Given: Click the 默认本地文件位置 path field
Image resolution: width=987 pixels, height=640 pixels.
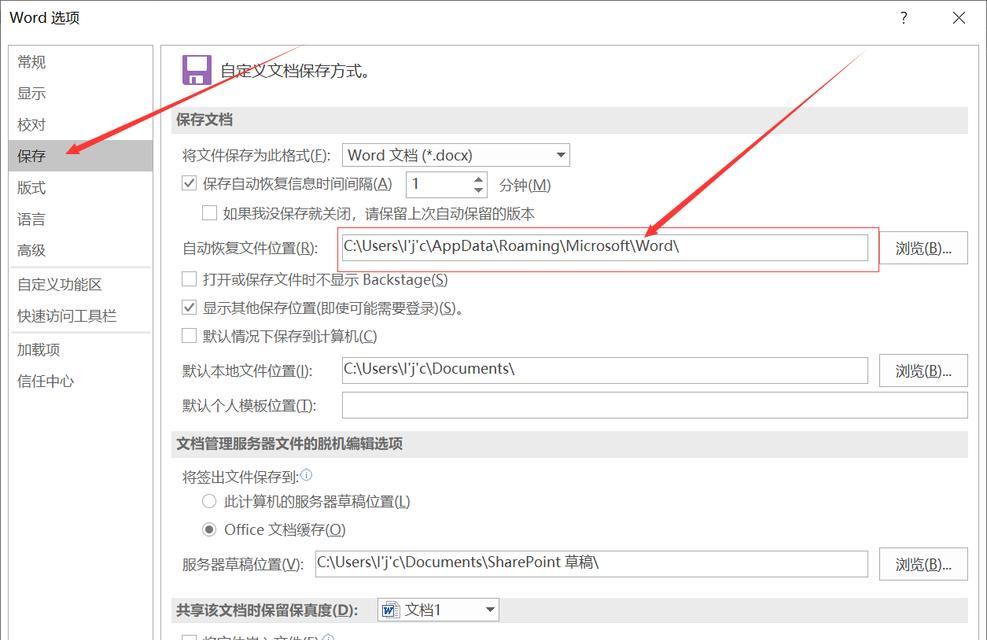Looking at the screenshot, I should pyautogui.click(x=605, y=370).
